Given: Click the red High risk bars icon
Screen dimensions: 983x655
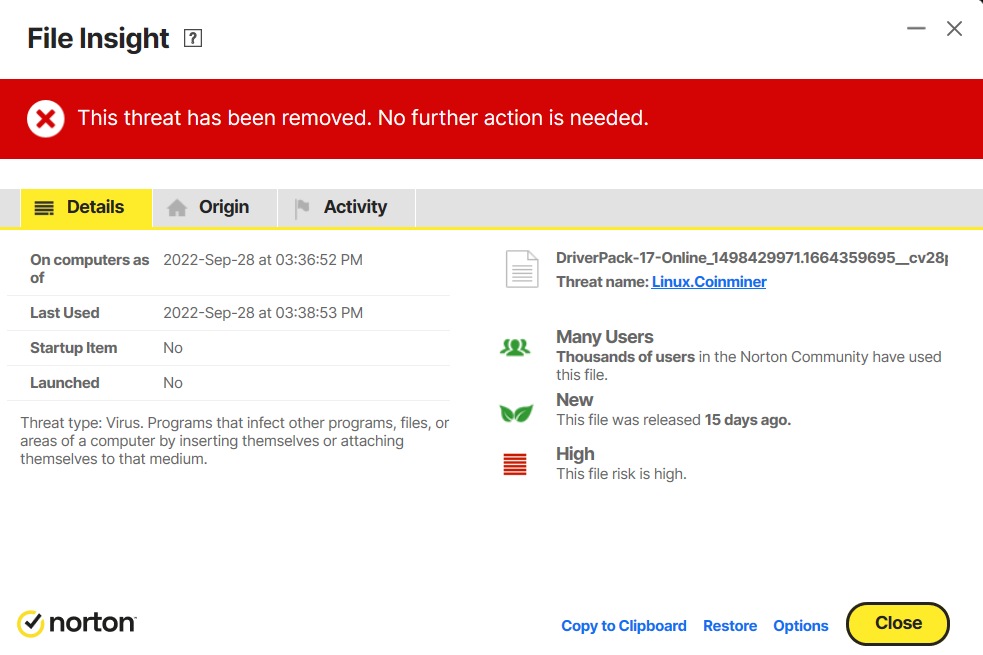Looking at the screenshot, I should coord(515,464).
